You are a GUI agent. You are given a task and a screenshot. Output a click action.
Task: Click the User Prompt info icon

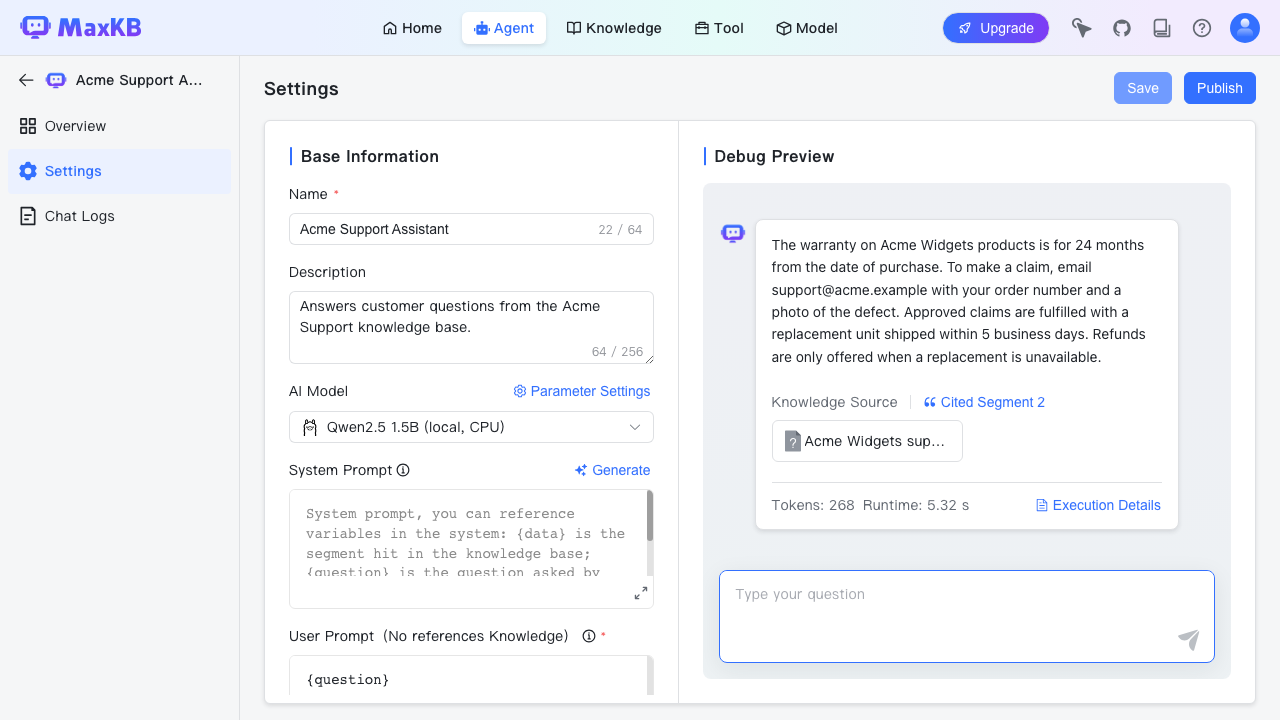(x=589, y=636)
